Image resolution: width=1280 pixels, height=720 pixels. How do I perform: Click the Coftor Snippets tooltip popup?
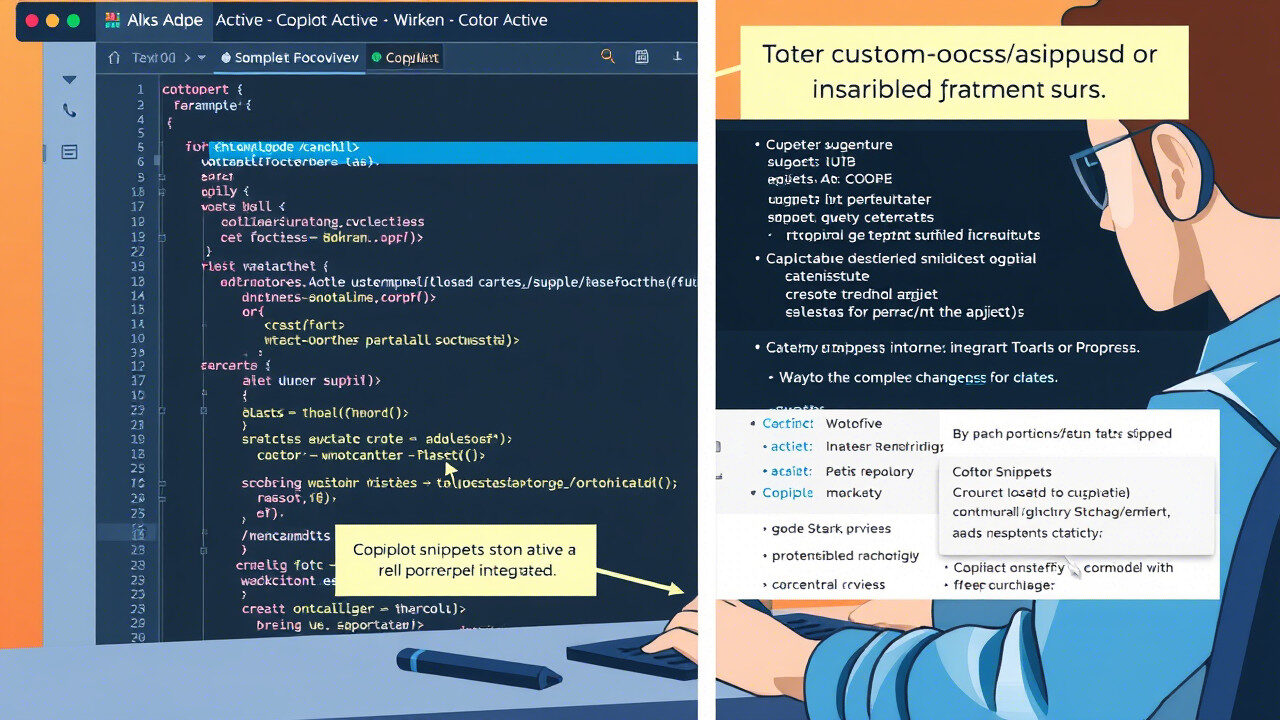(1075, 505)
